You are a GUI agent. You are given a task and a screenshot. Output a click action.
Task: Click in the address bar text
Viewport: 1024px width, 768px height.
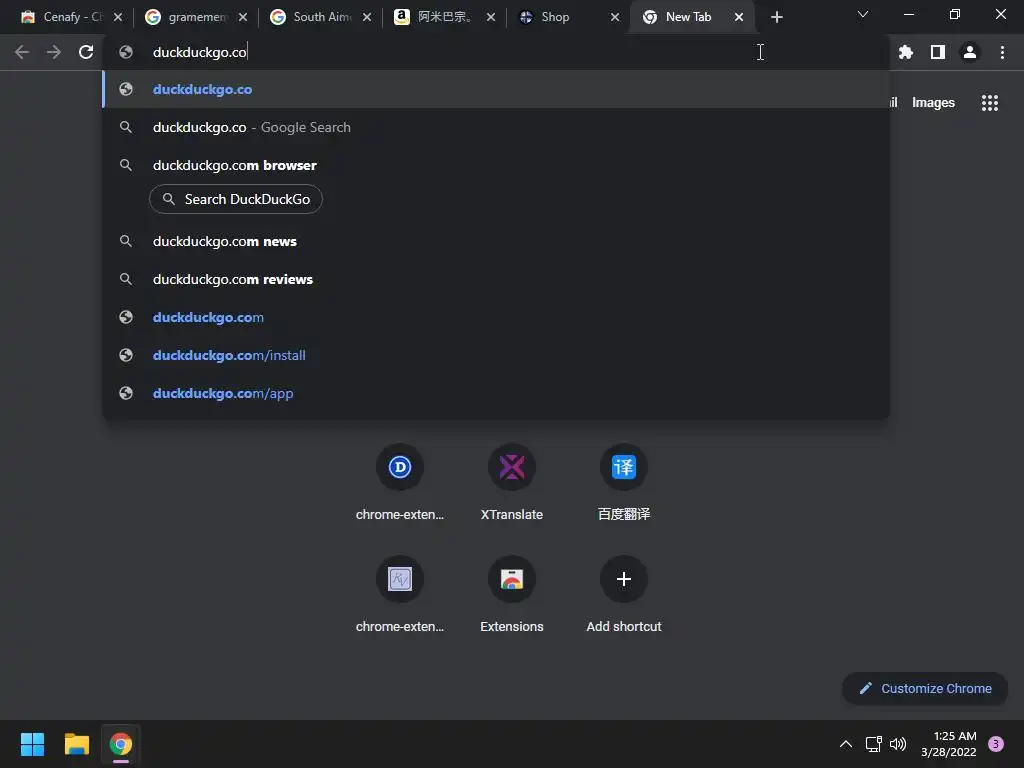point(200,52)
